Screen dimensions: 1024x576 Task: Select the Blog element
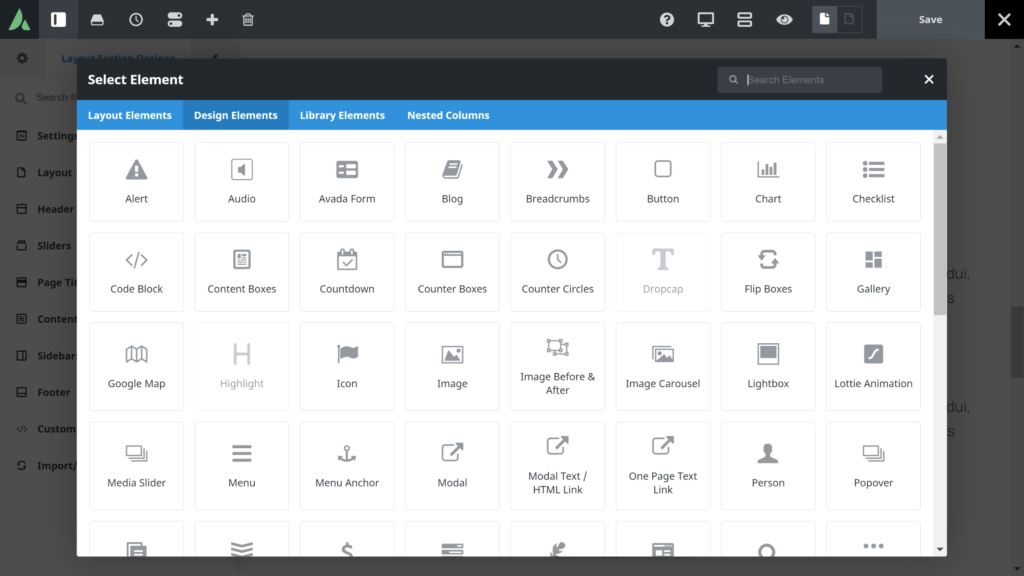452,182
